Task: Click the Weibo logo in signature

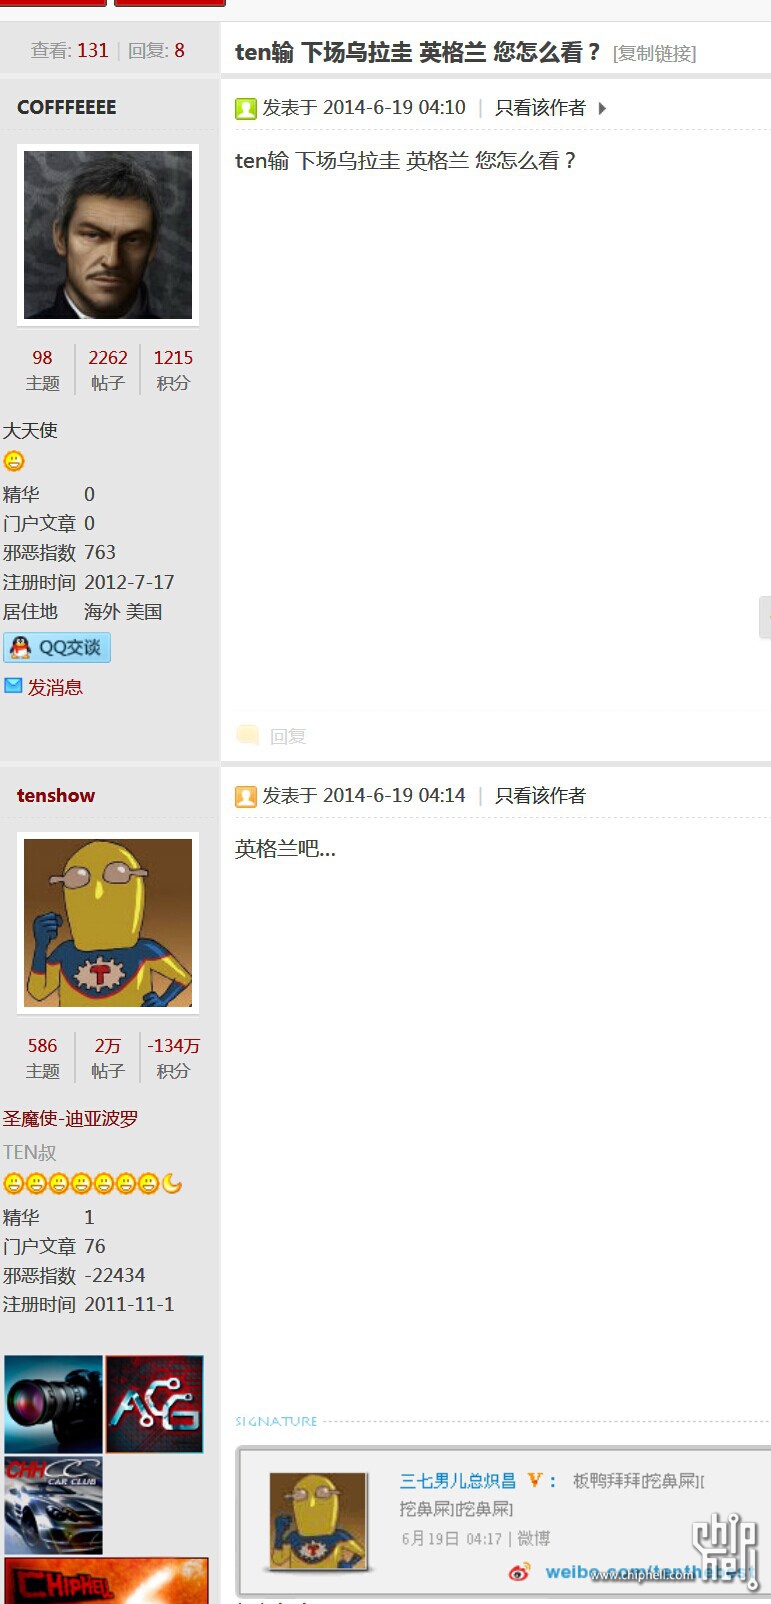Action: pyautogui.click(x=519, y=1572)
